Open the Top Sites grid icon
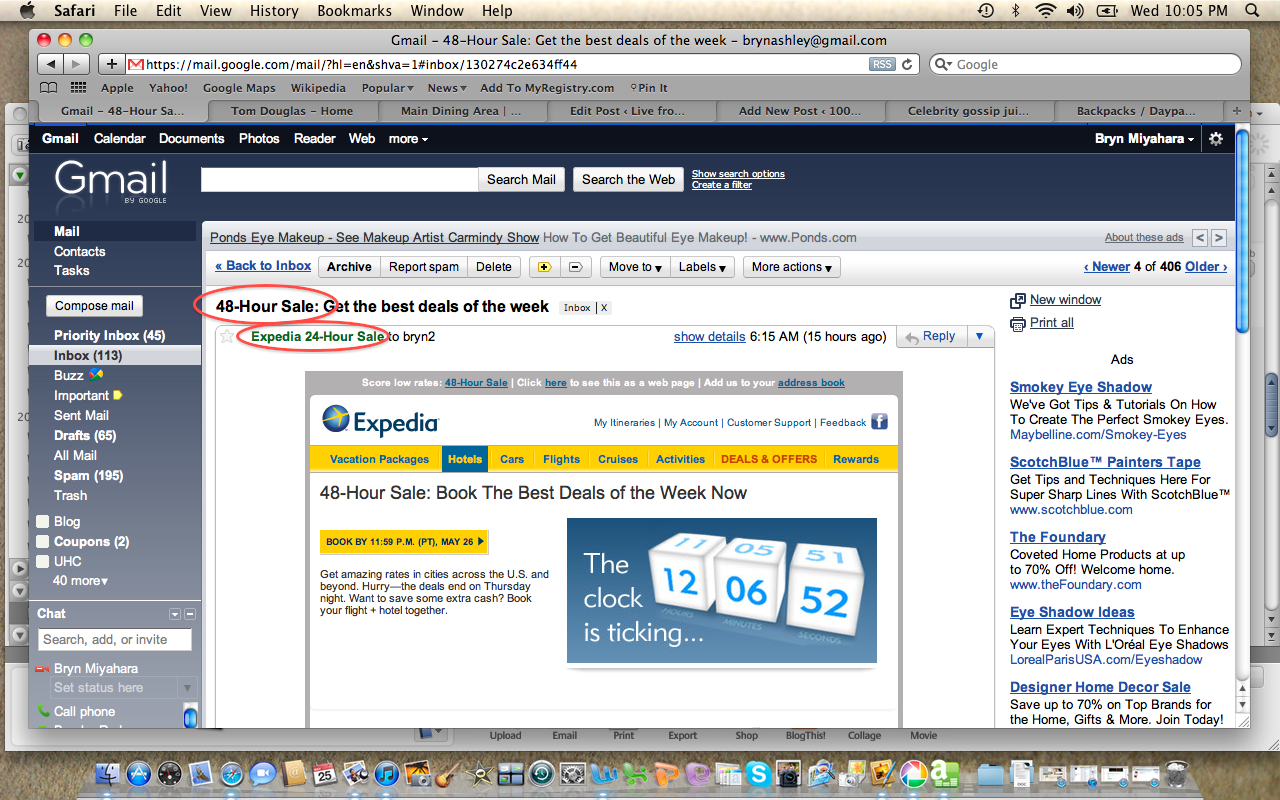1280x800 pixels. point(78,88)
